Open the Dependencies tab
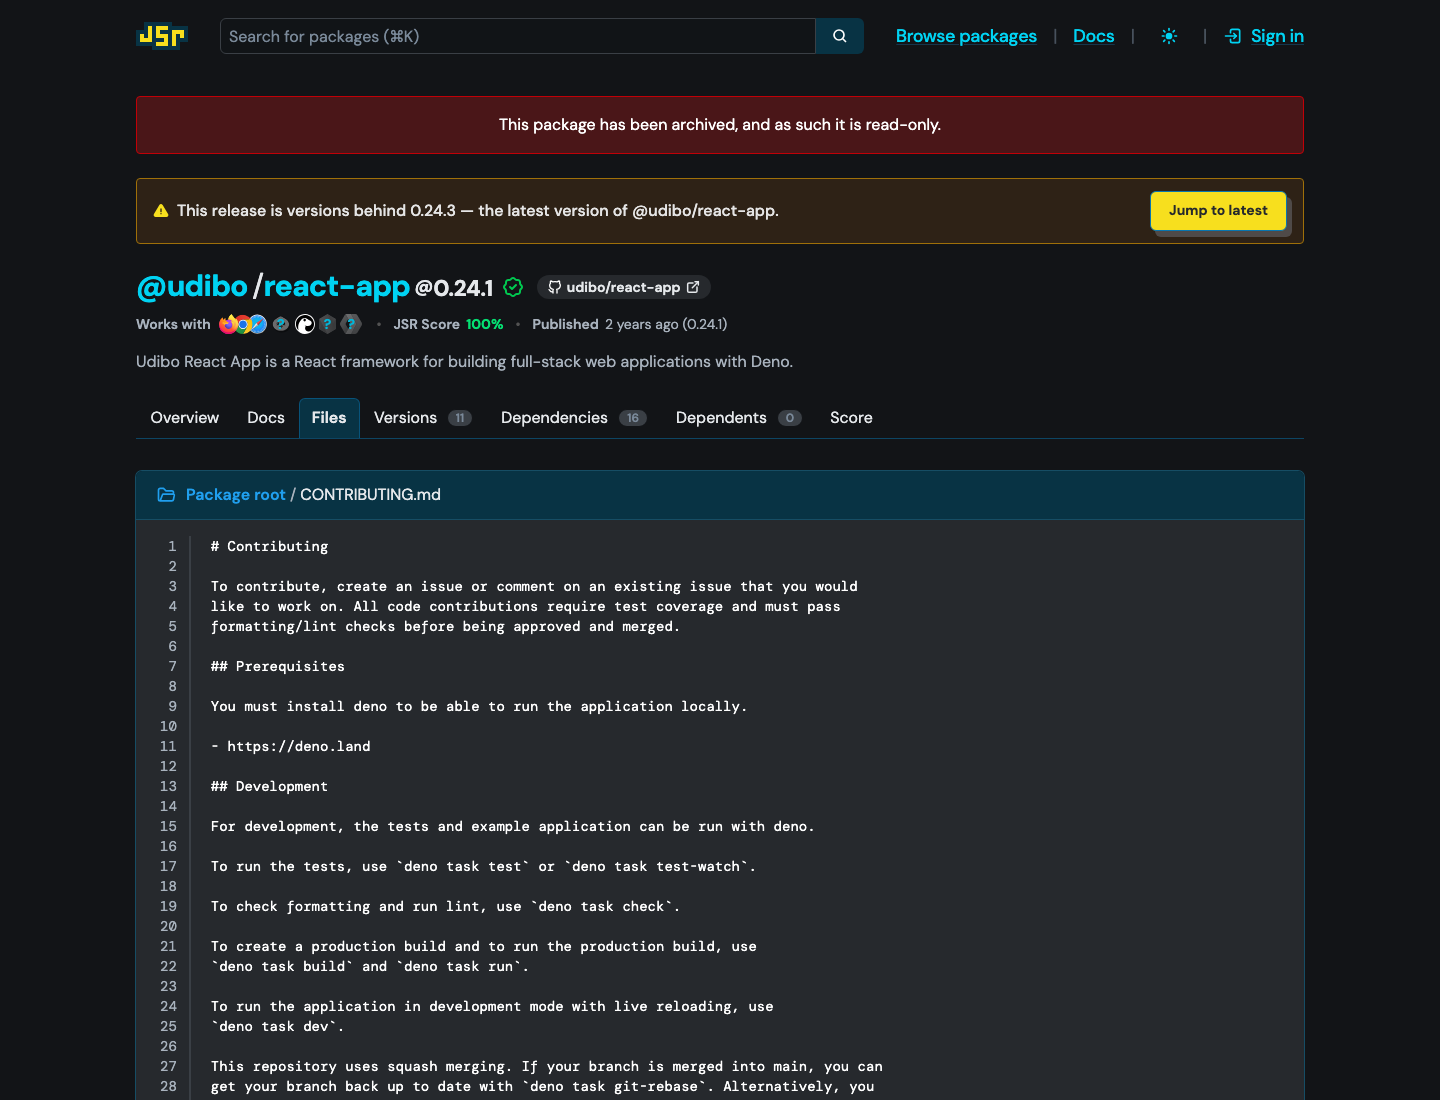The width and height of the screenshot is (1440, 1100). click(x=573, y=418)
